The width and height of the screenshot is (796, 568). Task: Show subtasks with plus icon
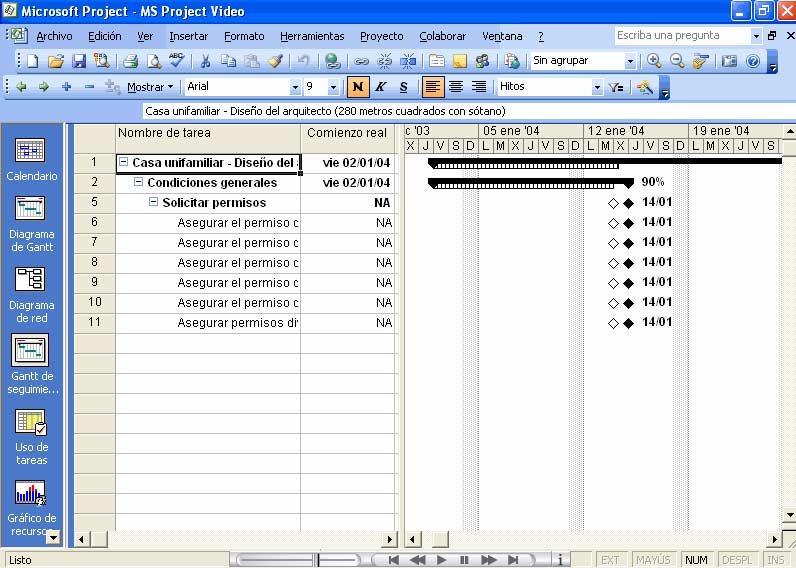(x=67, y=87)
